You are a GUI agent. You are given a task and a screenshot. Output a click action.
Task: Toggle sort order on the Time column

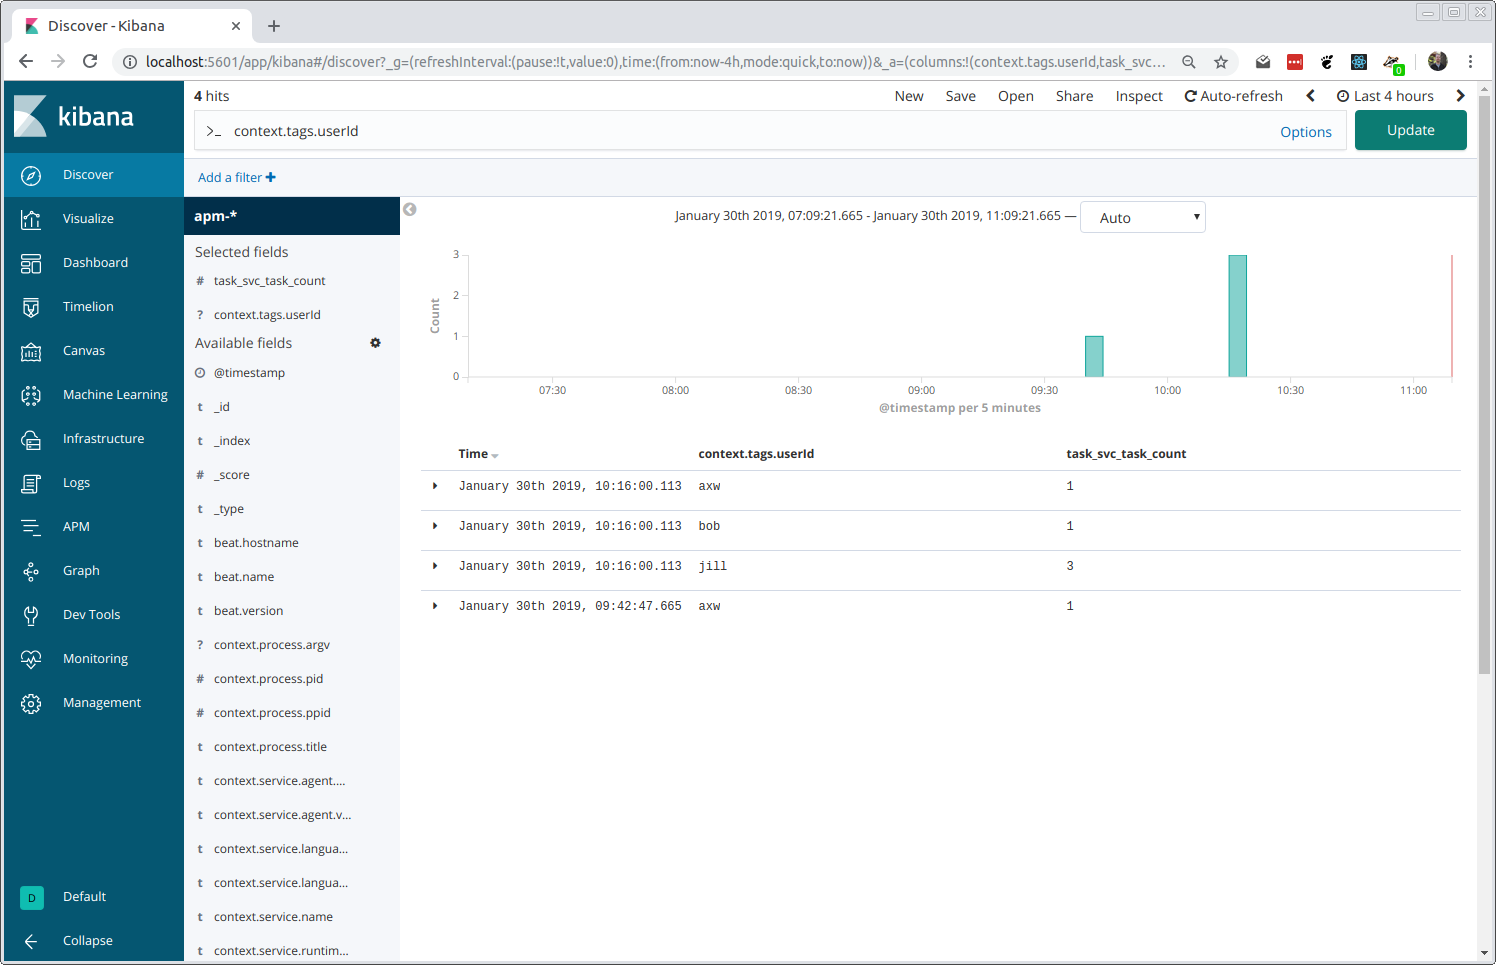point(478,453)
